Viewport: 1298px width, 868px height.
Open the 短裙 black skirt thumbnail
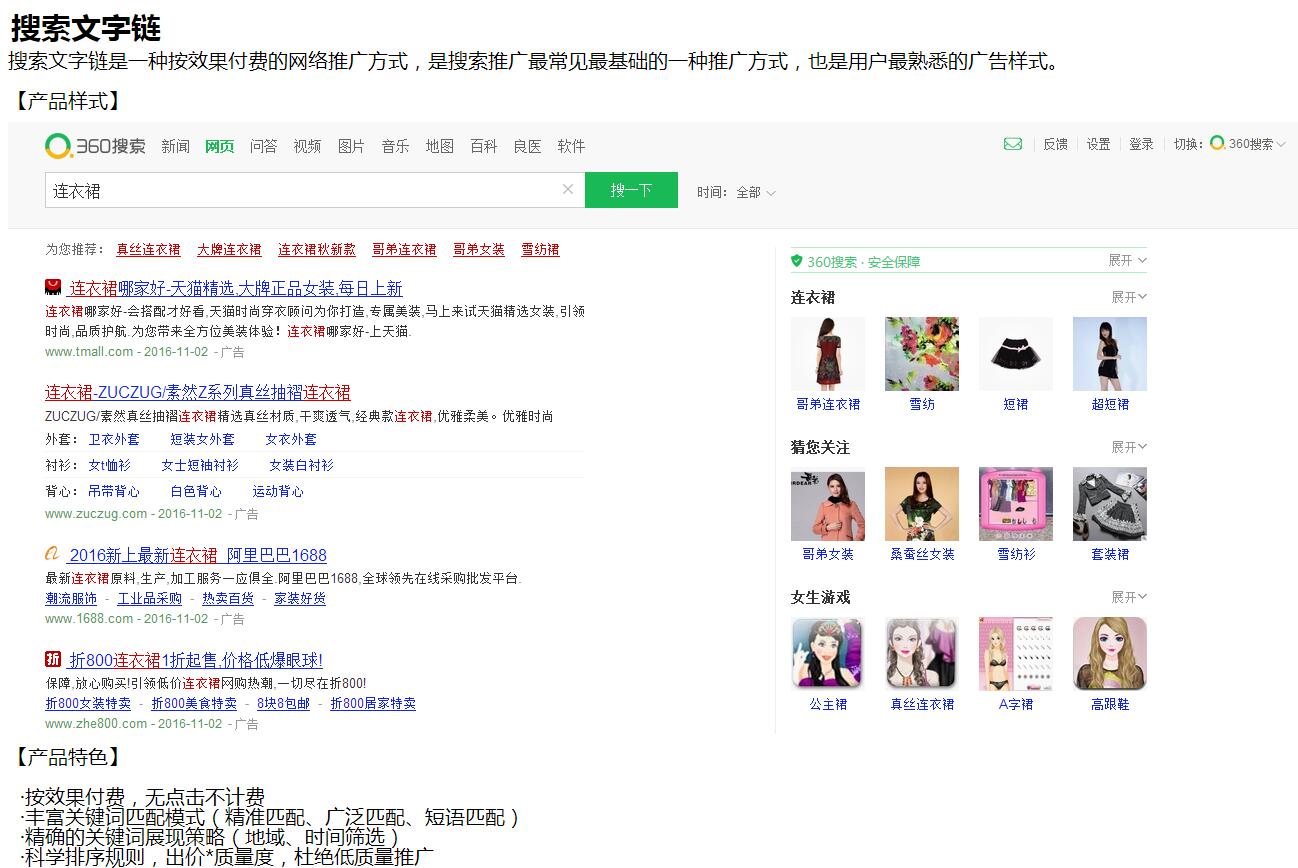pyautogui.click(x=1016, y=354)
